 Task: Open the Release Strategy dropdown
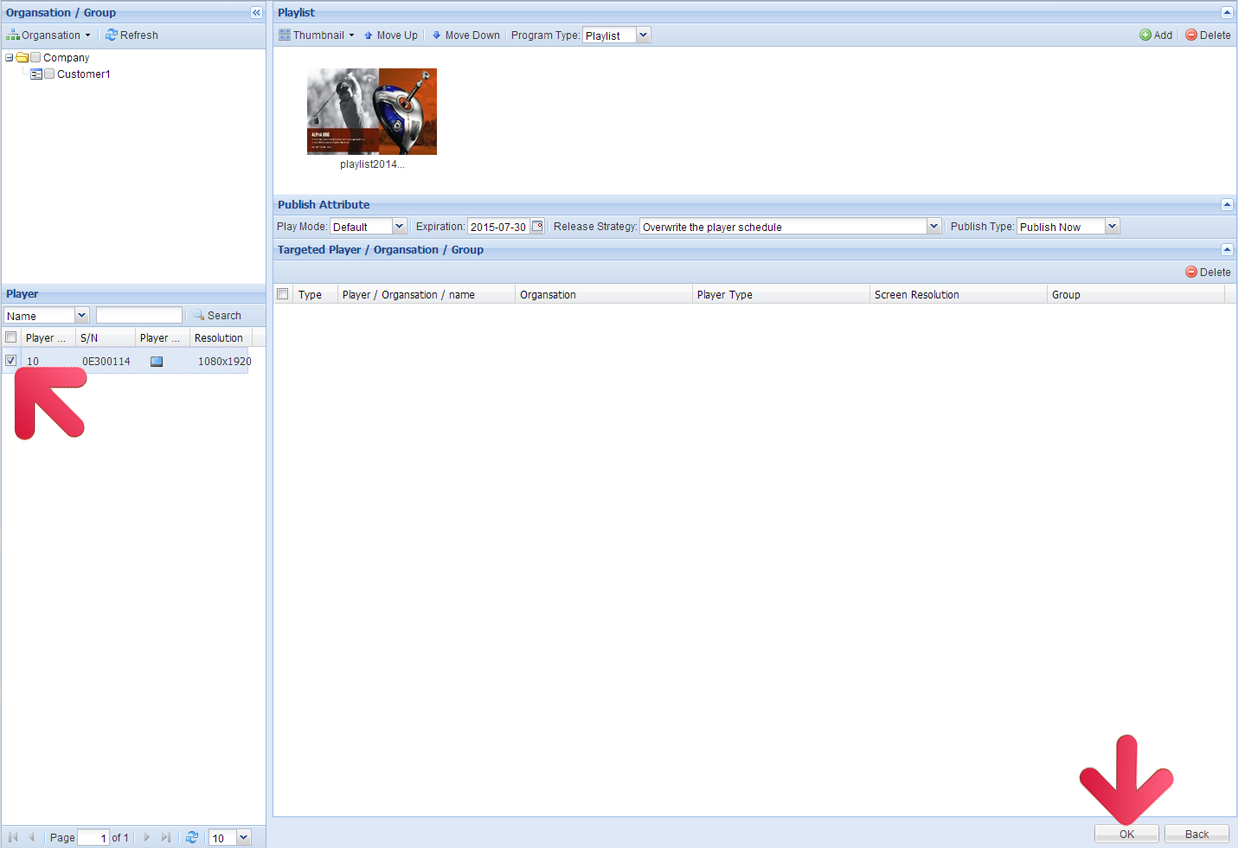pyautogui.click(x=934, y=227)
